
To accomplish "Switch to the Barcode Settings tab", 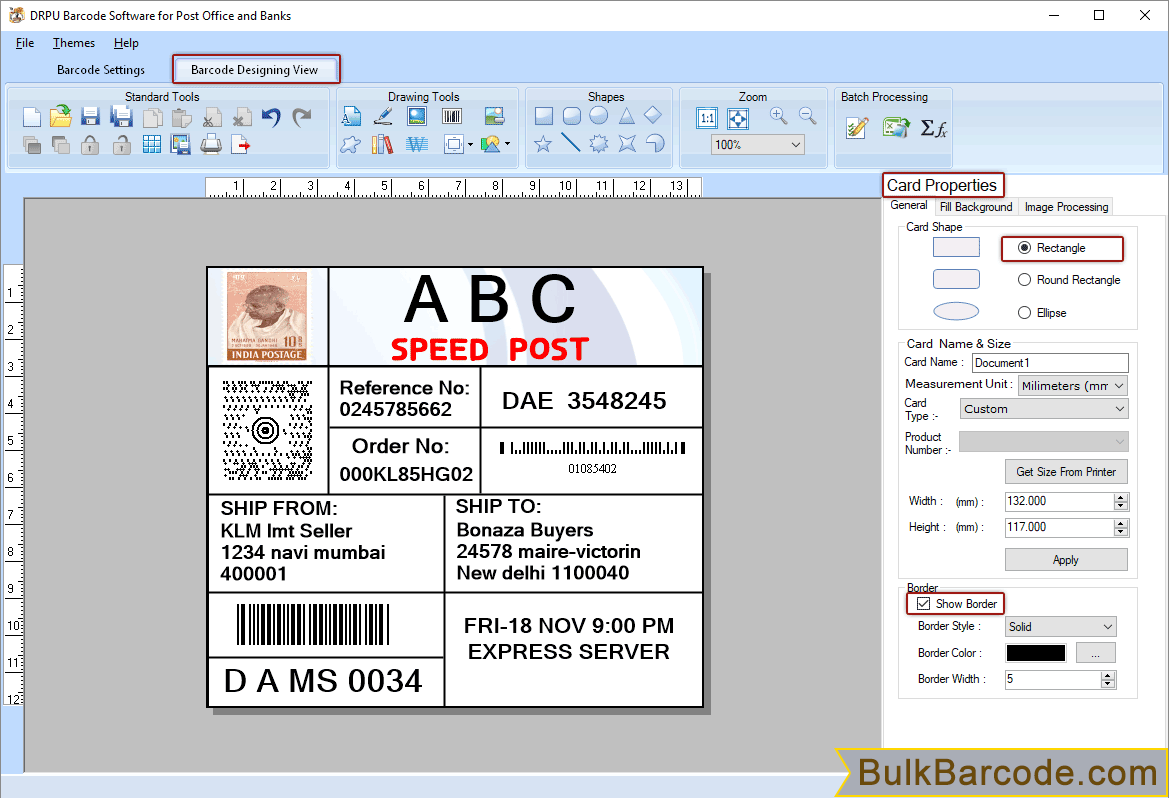I will pyautogui.click(x=101, y=69).
